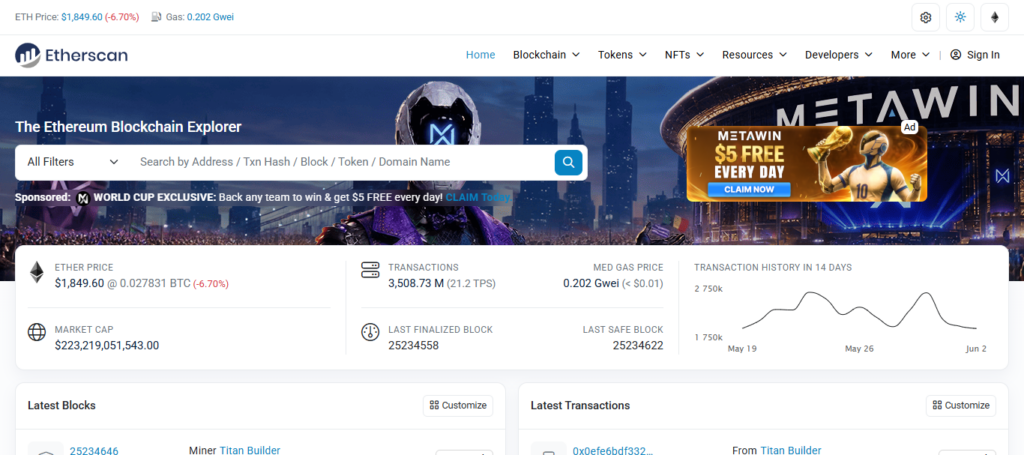
Task: Click the Ether Price value in stats card
Action: pyautogui.click(x=79, y=283)
